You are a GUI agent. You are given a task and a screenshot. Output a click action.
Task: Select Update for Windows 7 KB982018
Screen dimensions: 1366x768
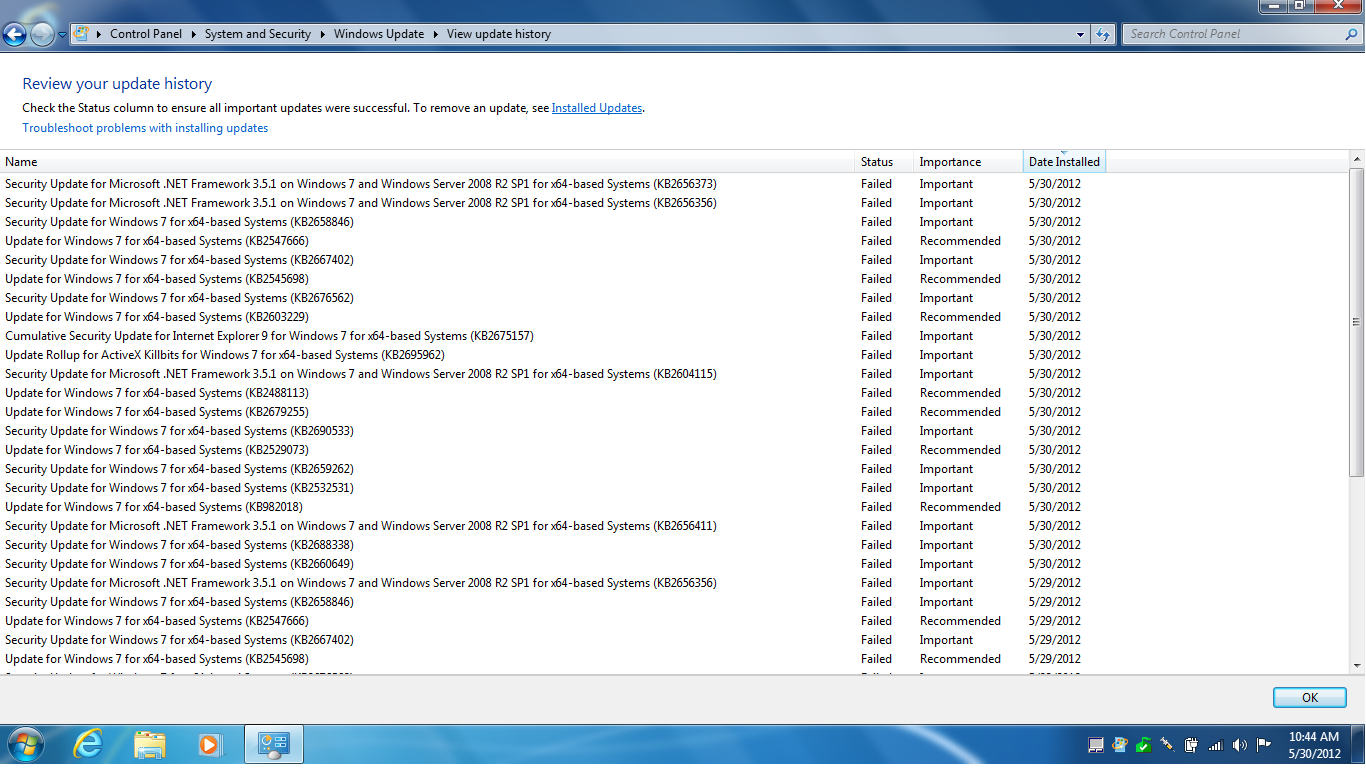click(x=553, y=507)
